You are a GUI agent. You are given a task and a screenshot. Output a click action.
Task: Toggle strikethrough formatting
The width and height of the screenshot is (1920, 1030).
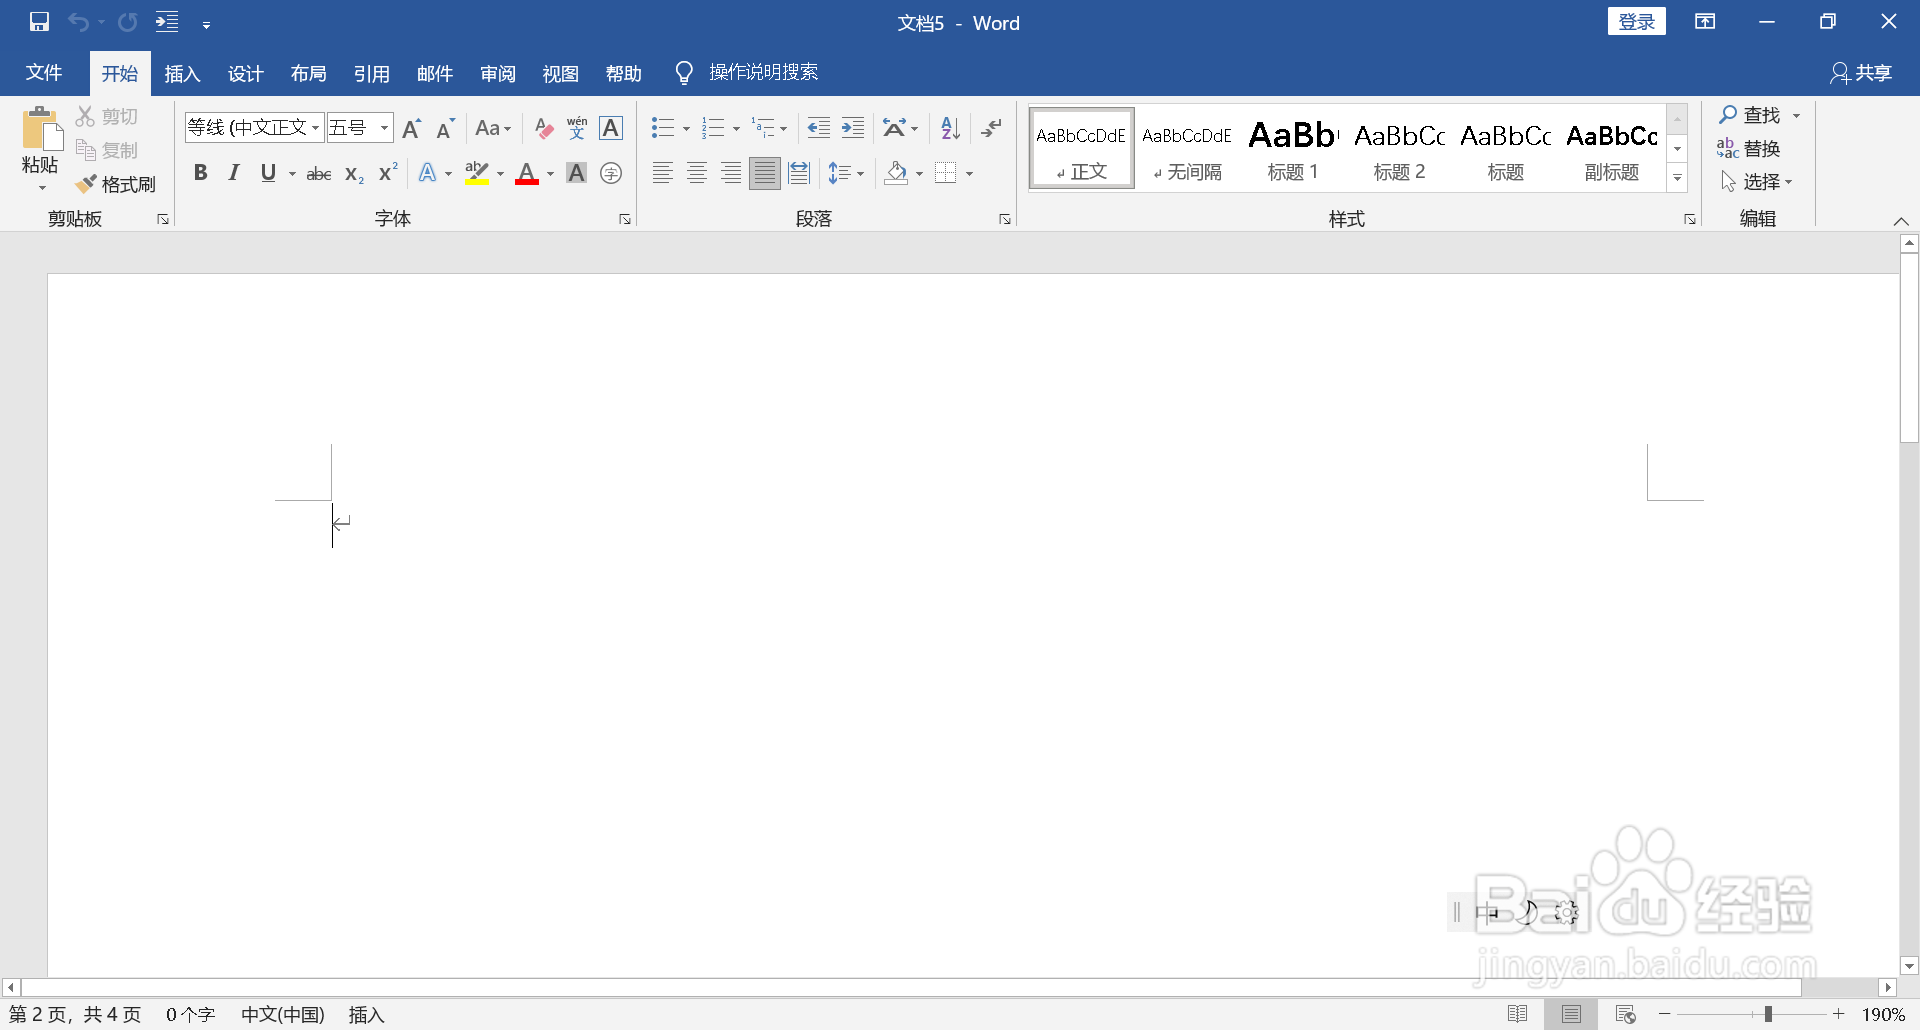pyautogui.click(x=319, y=173)
